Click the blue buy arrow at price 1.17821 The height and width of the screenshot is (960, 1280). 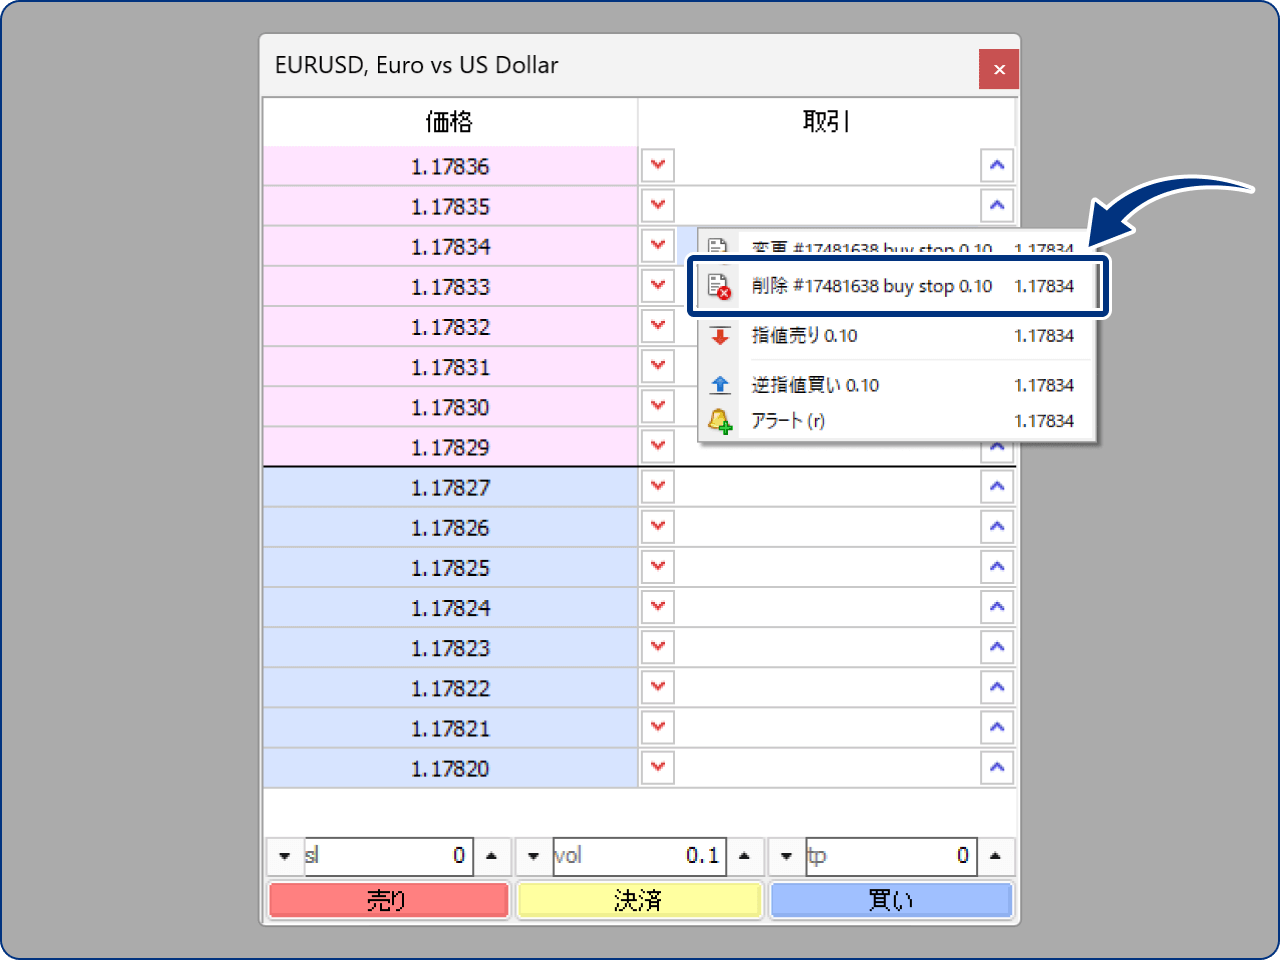[997, 728]
